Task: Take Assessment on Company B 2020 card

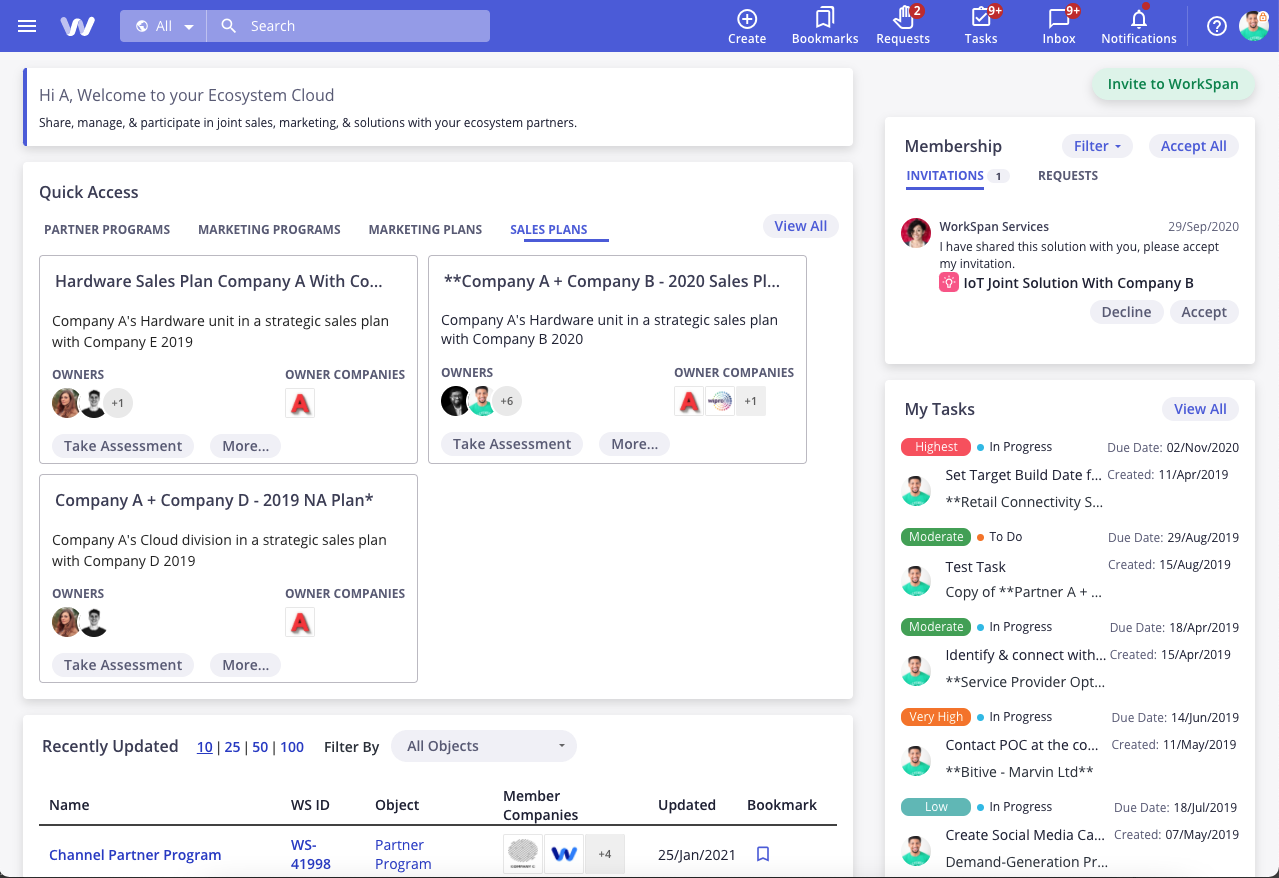Action: click(x=512, y=444)
